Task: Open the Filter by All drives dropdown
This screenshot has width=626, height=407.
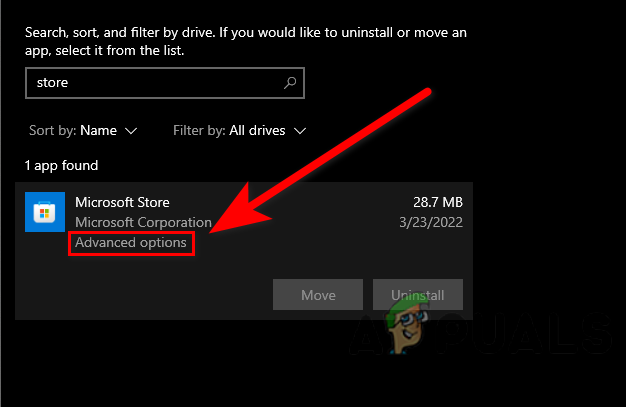Action: 240,131
